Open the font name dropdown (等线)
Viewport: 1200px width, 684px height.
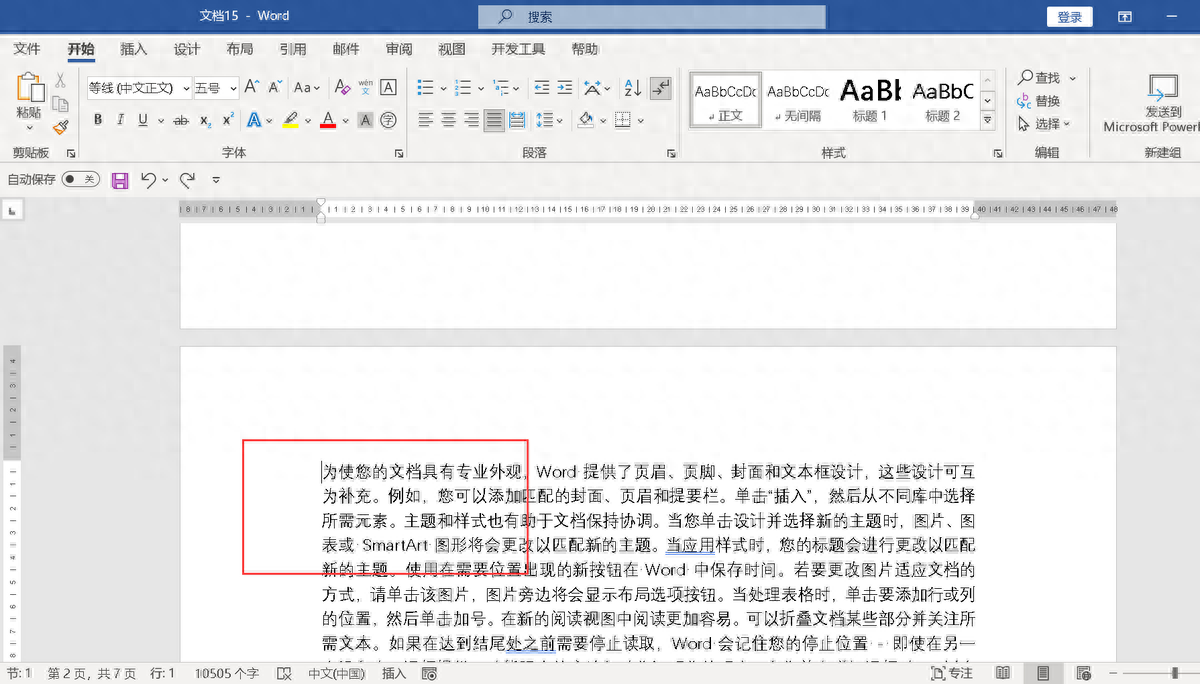click(x=186, y=88)
